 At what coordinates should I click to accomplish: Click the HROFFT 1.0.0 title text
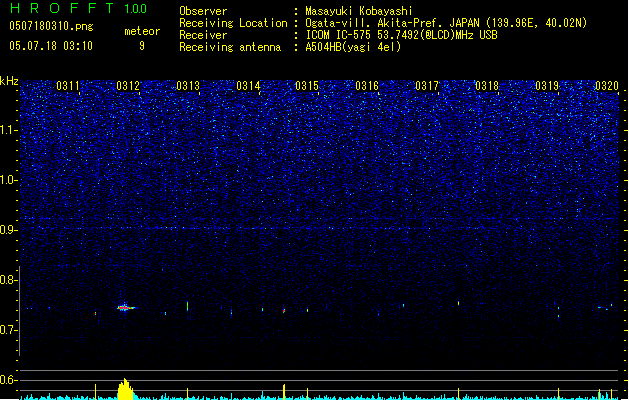(78, 8)
